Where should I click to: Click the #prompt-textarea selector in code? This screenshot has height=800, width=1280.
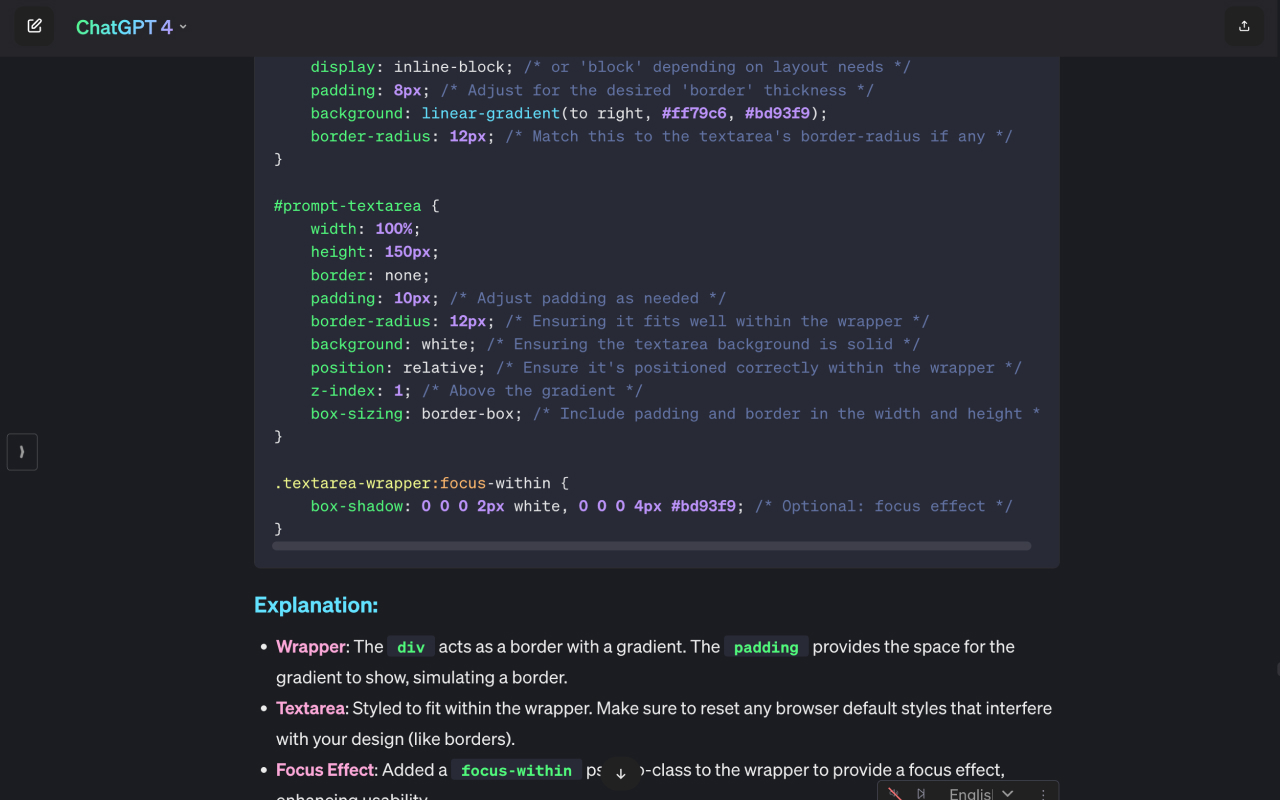click(347, 206)
